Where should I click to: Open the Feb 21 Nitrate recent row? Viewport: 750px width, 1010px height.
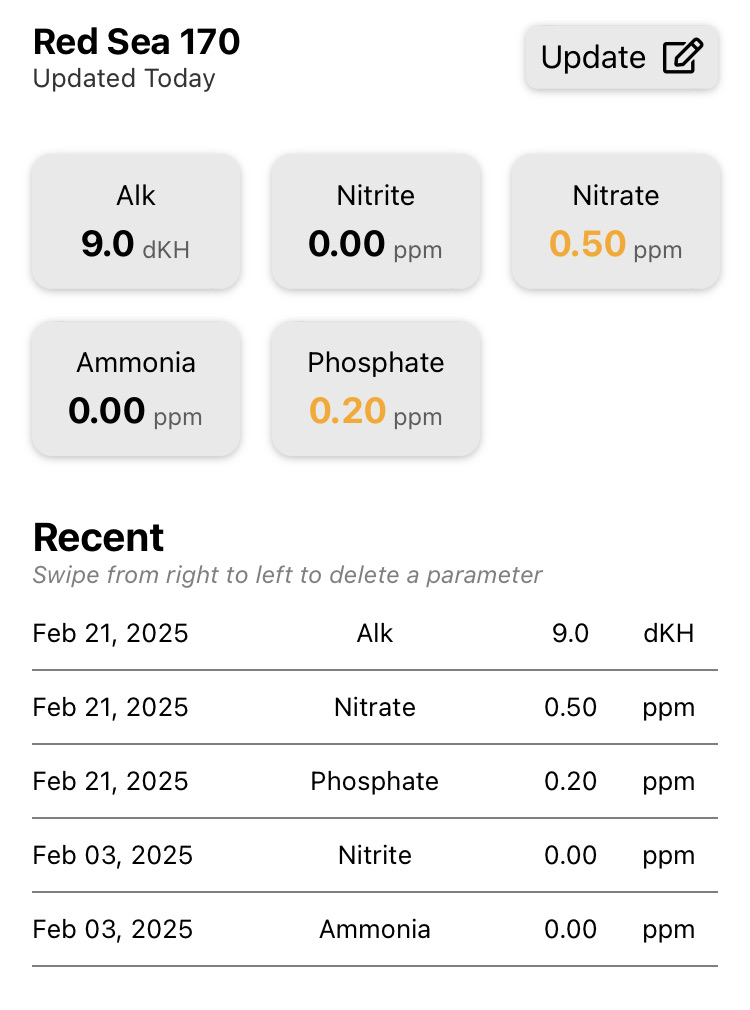pos(375,707)
